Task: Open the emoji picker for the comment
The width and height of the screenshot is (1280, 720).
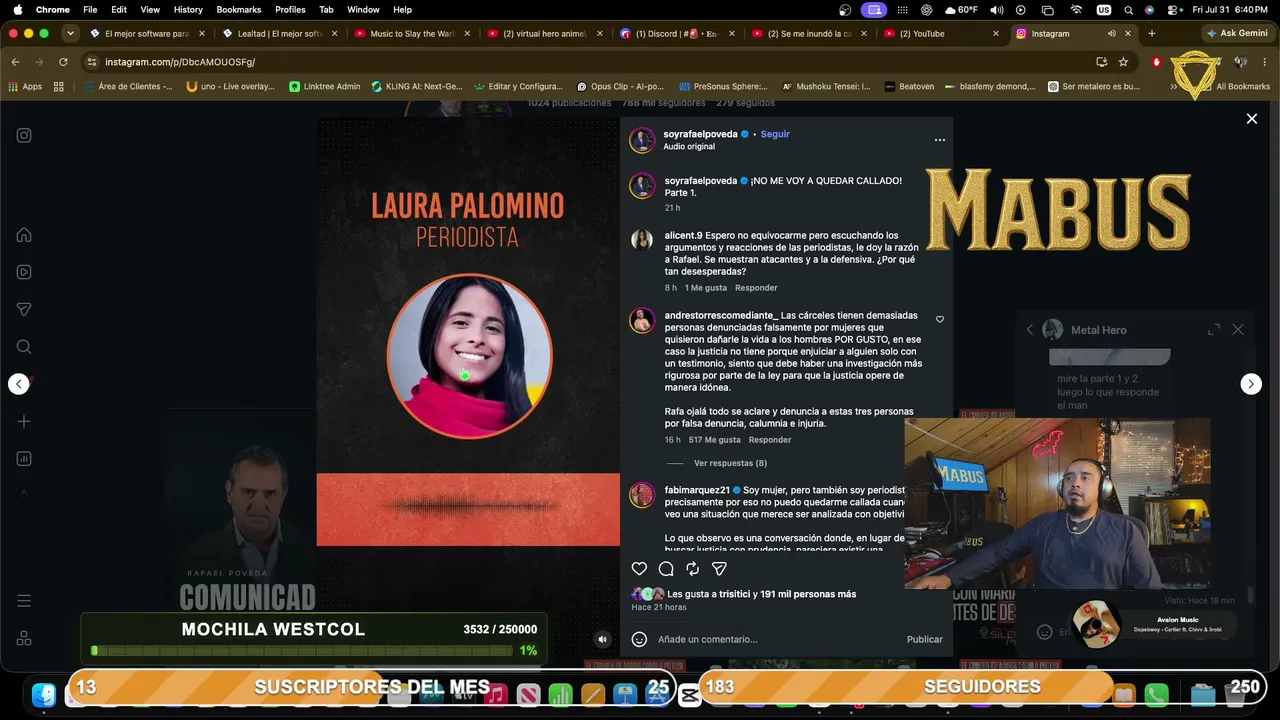Action: [x=640, y=639]
